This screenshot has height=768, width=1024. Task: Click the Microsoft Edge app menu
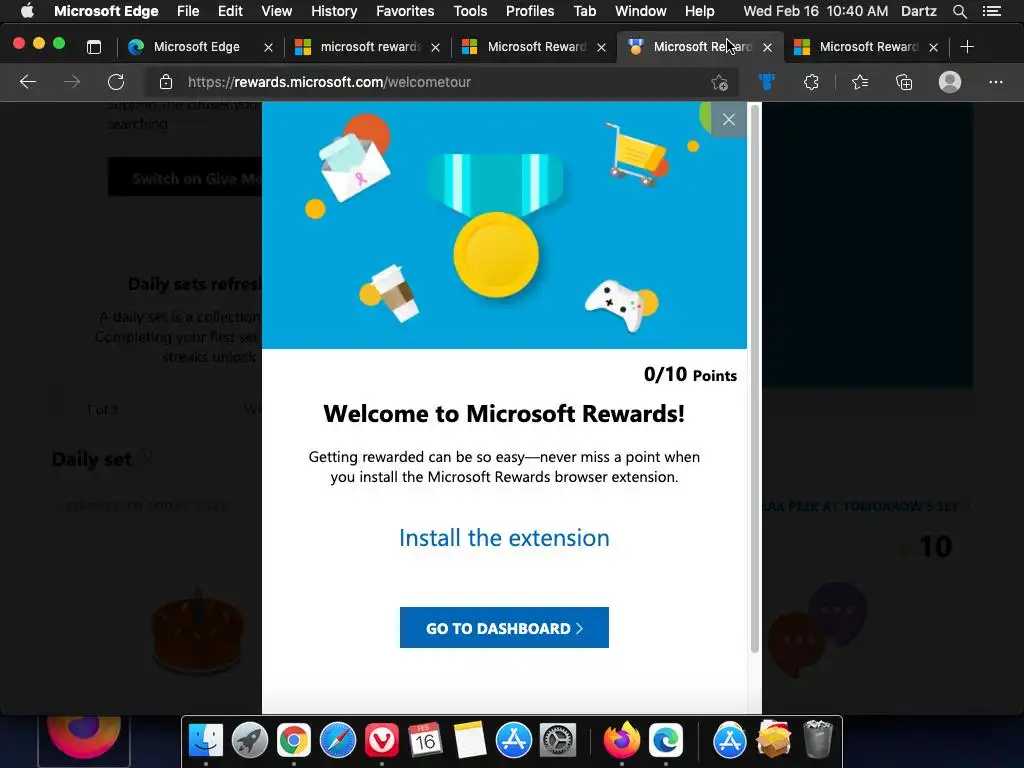coord(106,11)
